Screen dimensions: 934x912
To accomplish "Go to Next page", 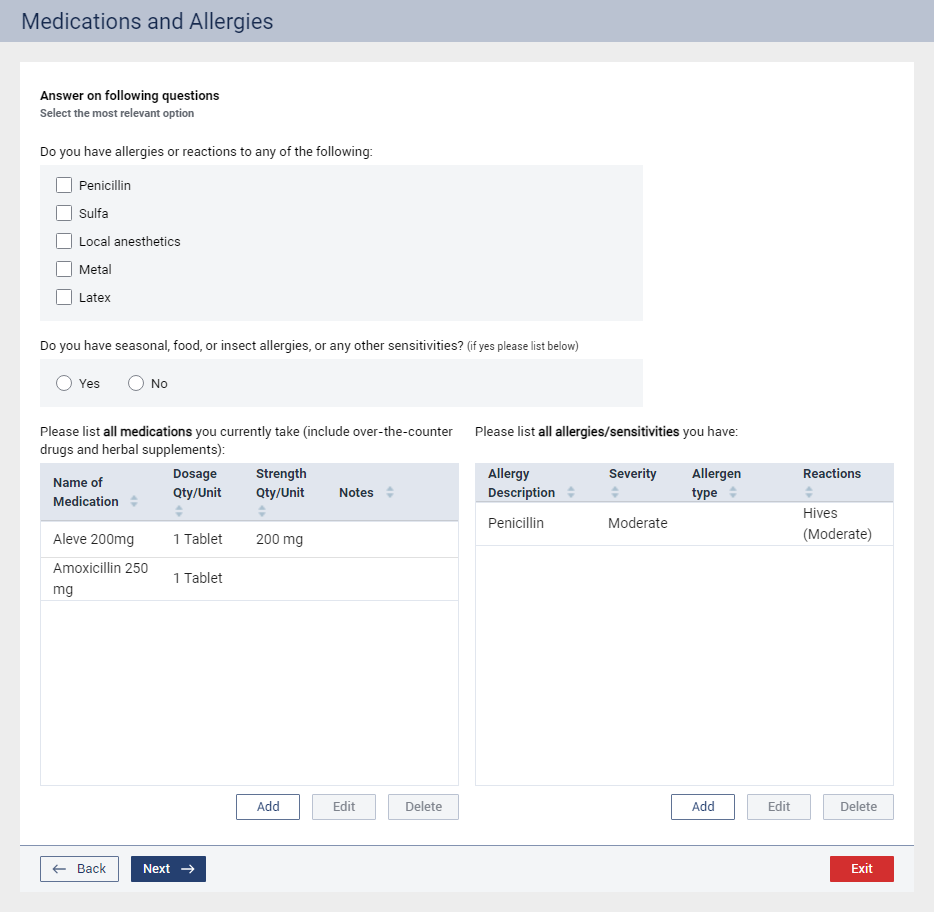I will pyautogui.click(x=168, y=869).
